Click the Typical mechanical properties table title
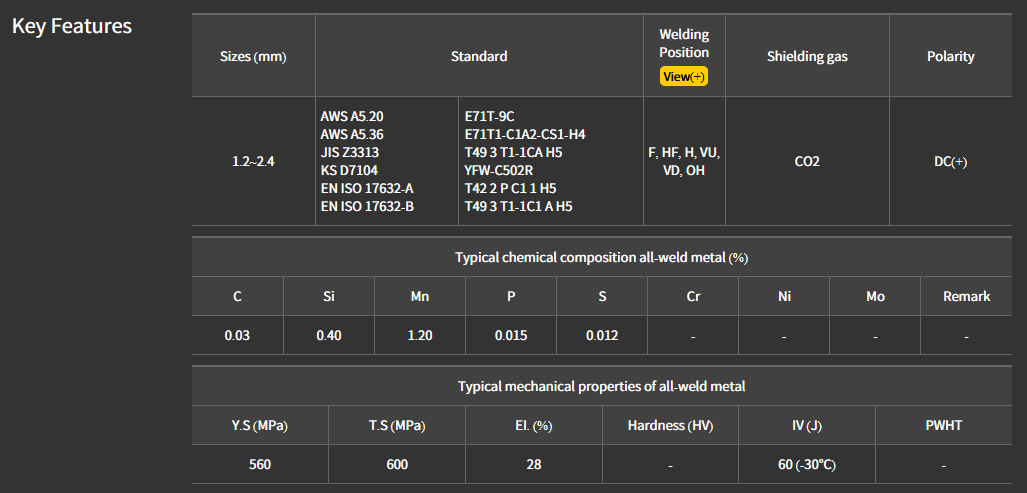This screenshot has width=1027, height=493. click(601, 386)
